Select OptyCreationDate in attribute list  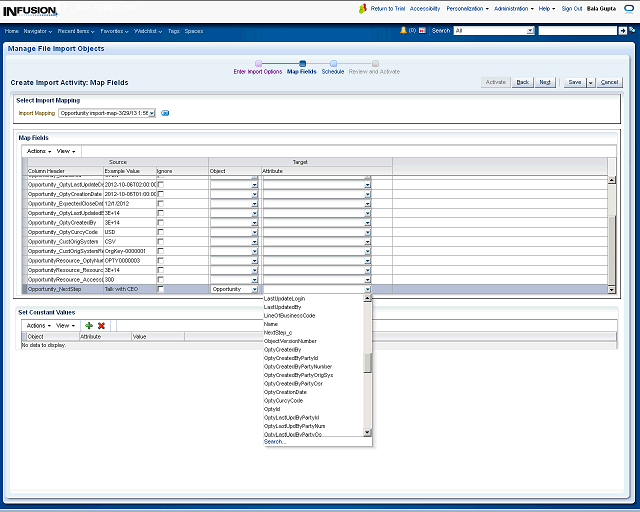[285, 392]
